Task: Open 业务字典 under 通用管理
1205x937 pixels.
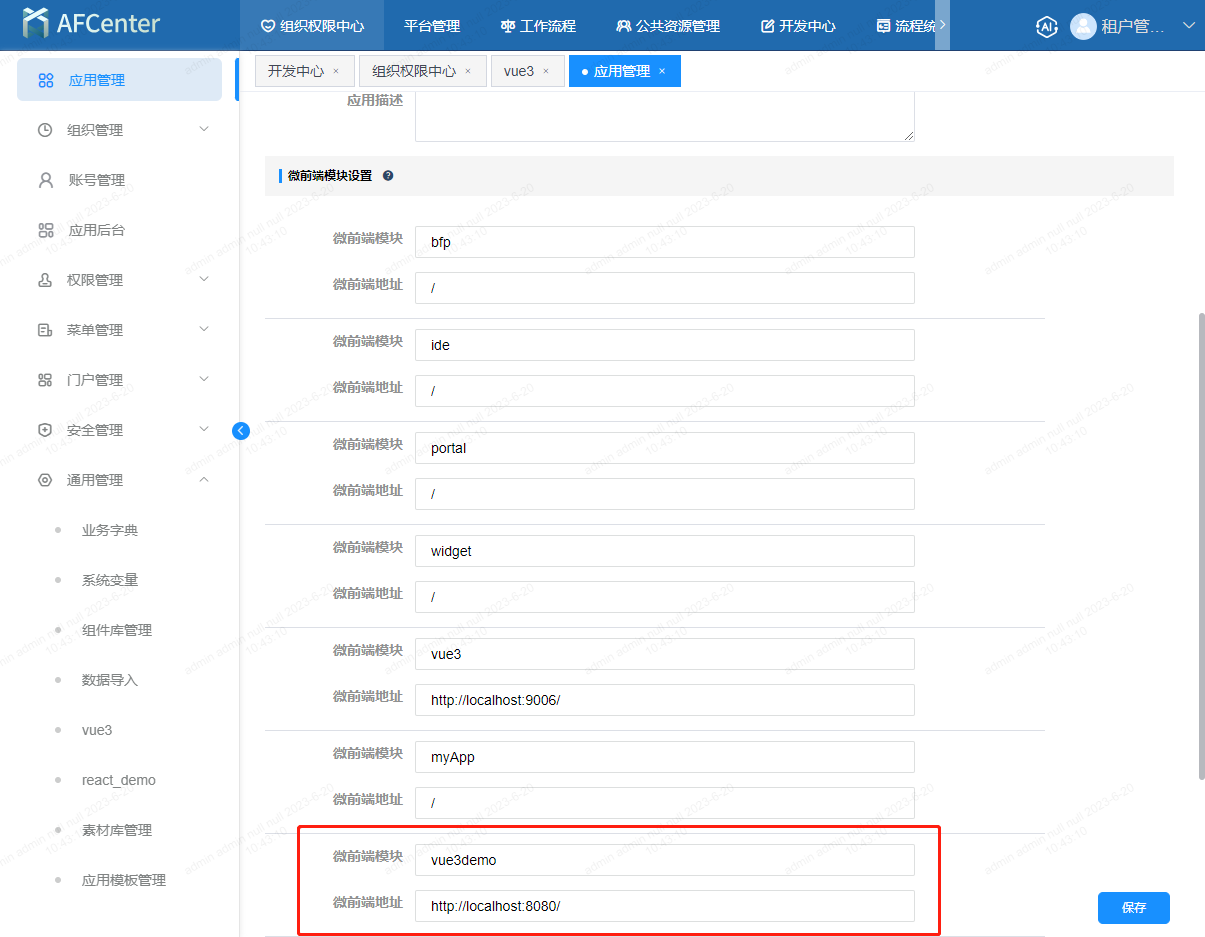Action: click(110, 530)
